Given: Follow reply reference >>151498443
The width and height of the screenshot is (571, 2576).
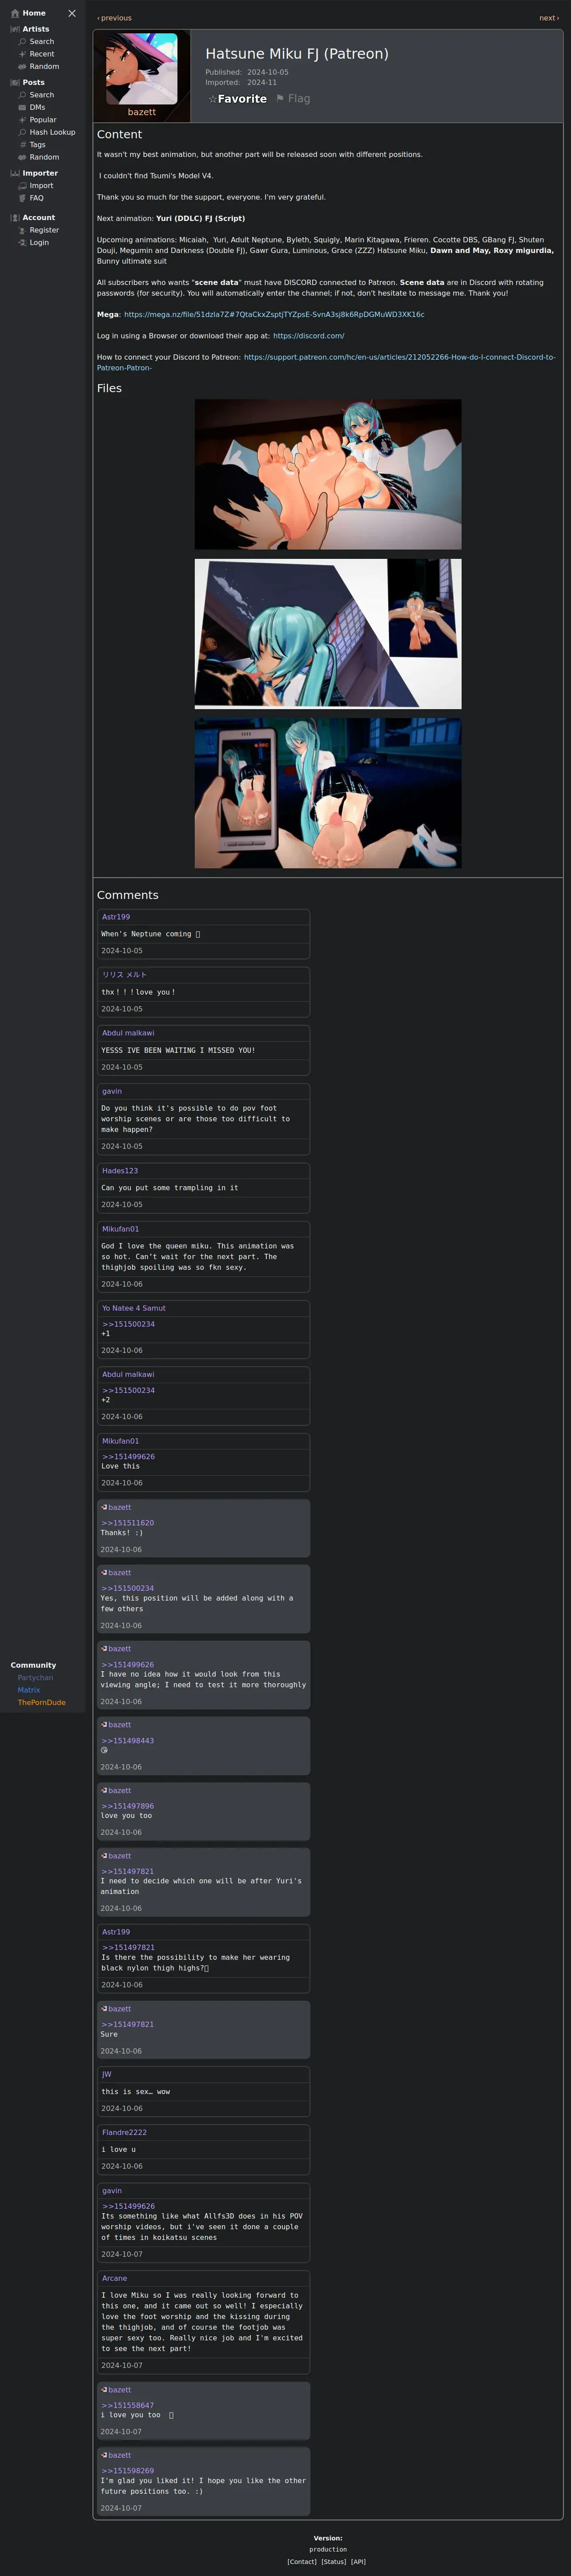Looking at the screenshot, I should [x=128, y=1741].
